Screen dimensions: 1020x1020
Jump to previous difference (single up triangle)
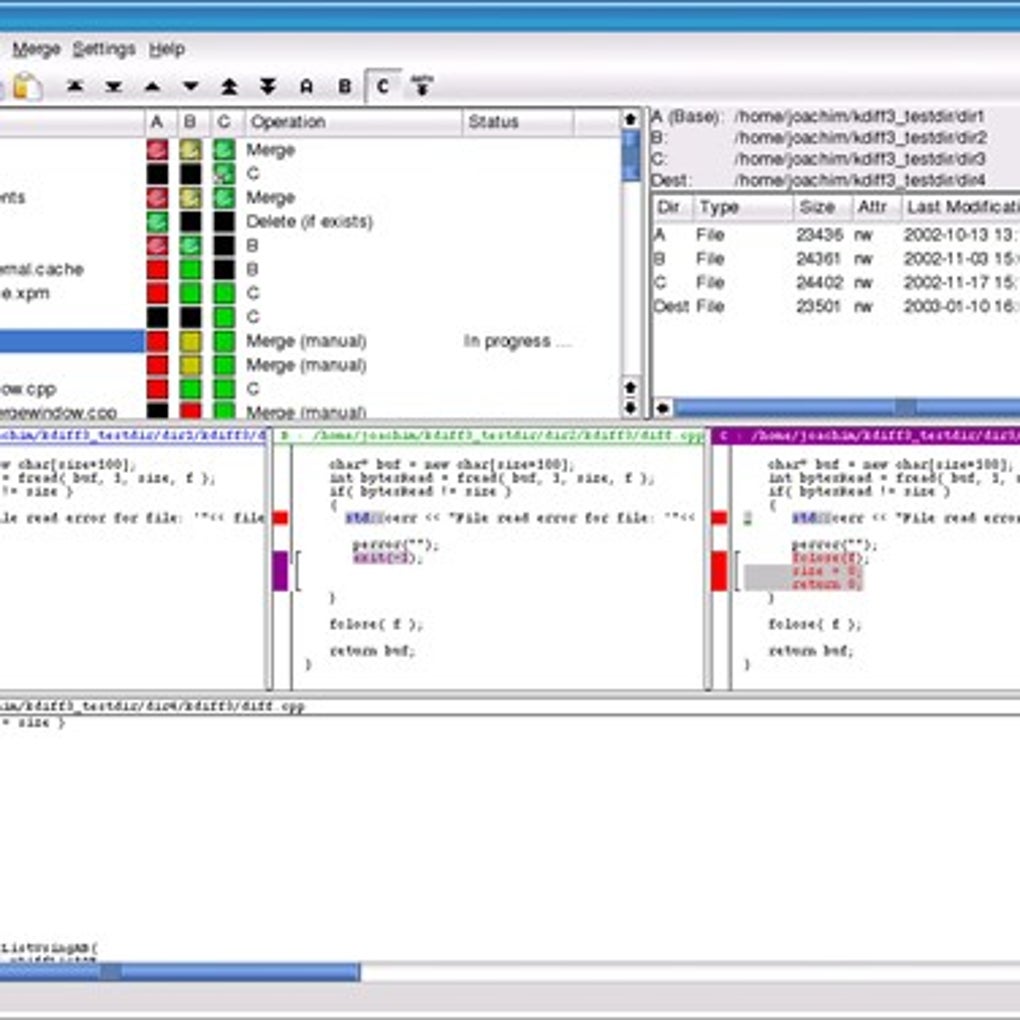[152, 86]
